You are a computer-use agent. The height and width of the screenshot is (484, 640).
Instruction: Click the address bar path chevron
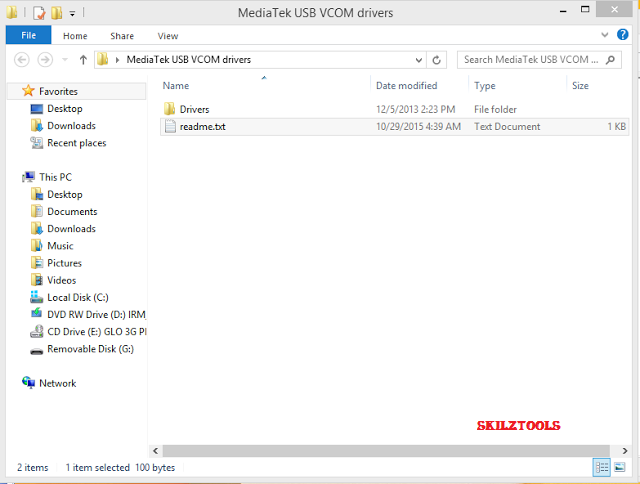click(117, 60)
